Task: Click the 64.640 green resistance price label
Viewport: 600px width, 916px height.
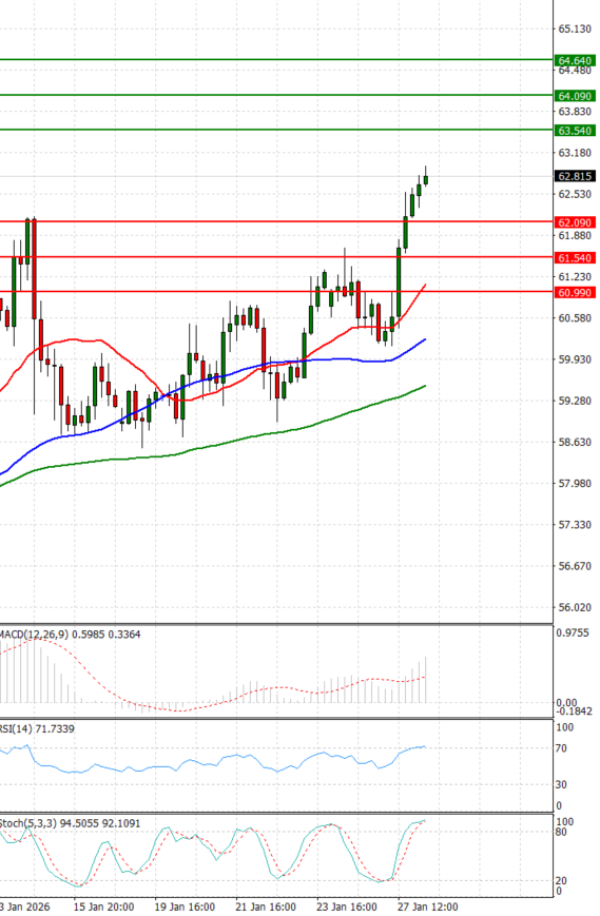Action: [x=575, y=60]
